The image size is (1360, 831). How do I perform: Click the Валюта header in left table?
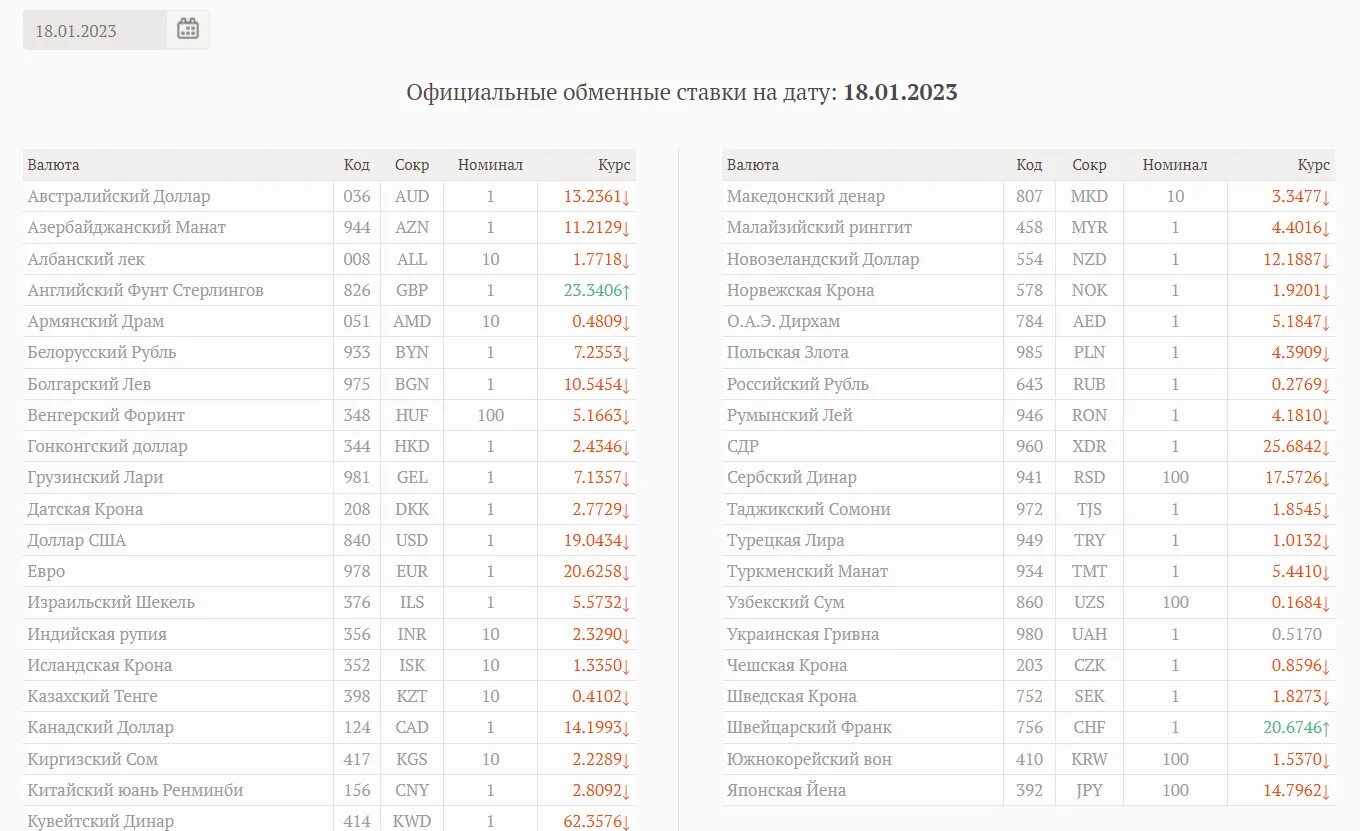tap(54, 165)
